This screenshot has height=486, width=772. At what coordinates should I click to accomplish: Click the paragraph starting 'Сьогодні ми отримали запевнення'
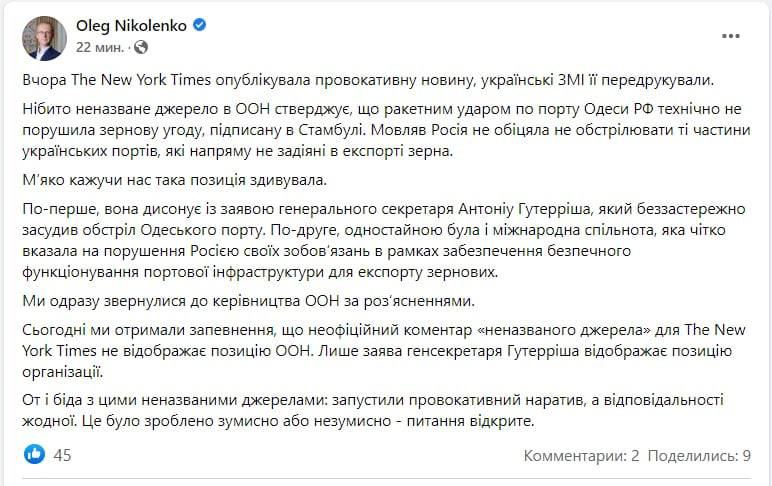coord(380,350)
